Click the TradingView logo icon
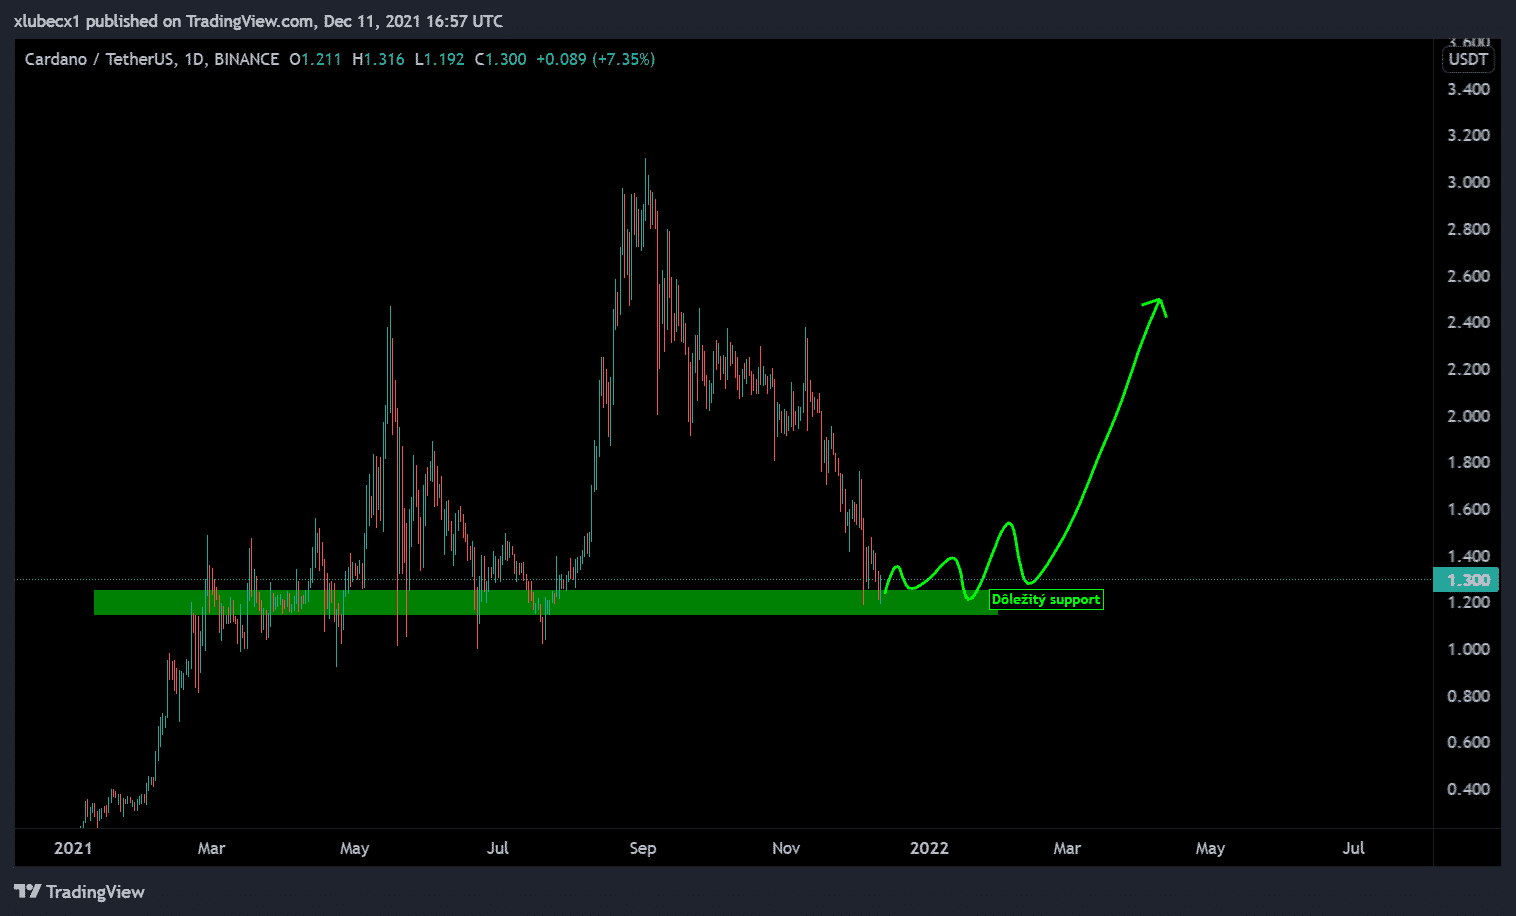Viewport: 1516px width, 916px height. 27,891
